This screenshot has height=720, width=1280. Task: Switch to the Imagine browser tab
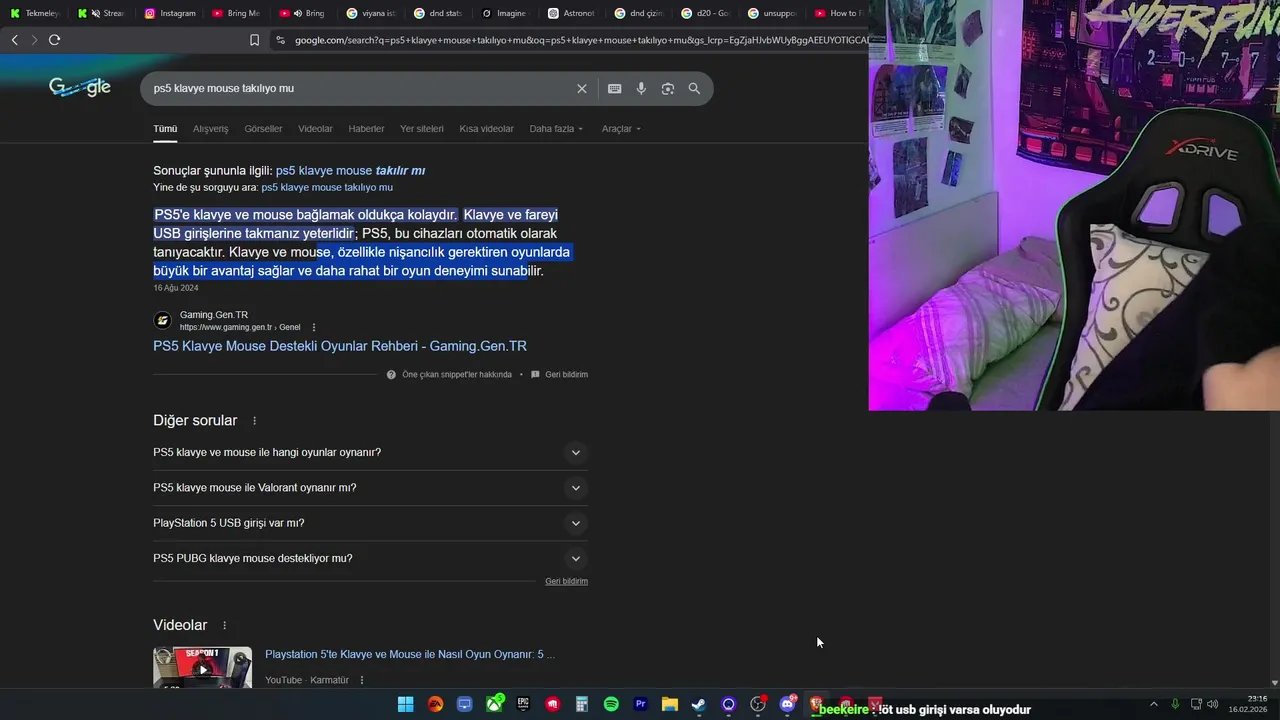click(x=504, y=13)
